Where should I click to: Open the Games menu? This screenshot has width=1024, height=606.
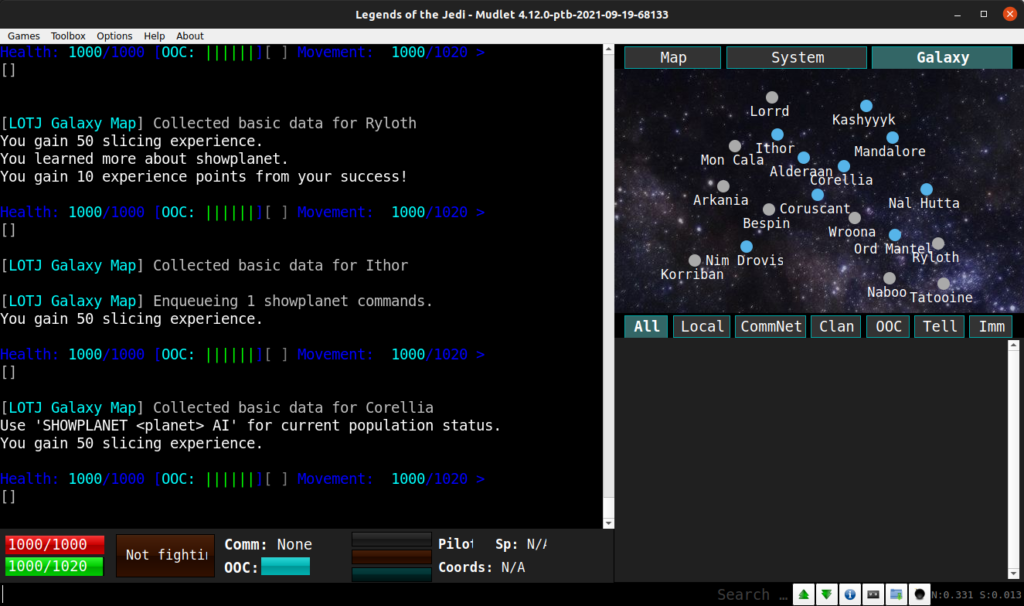[24, 36]
